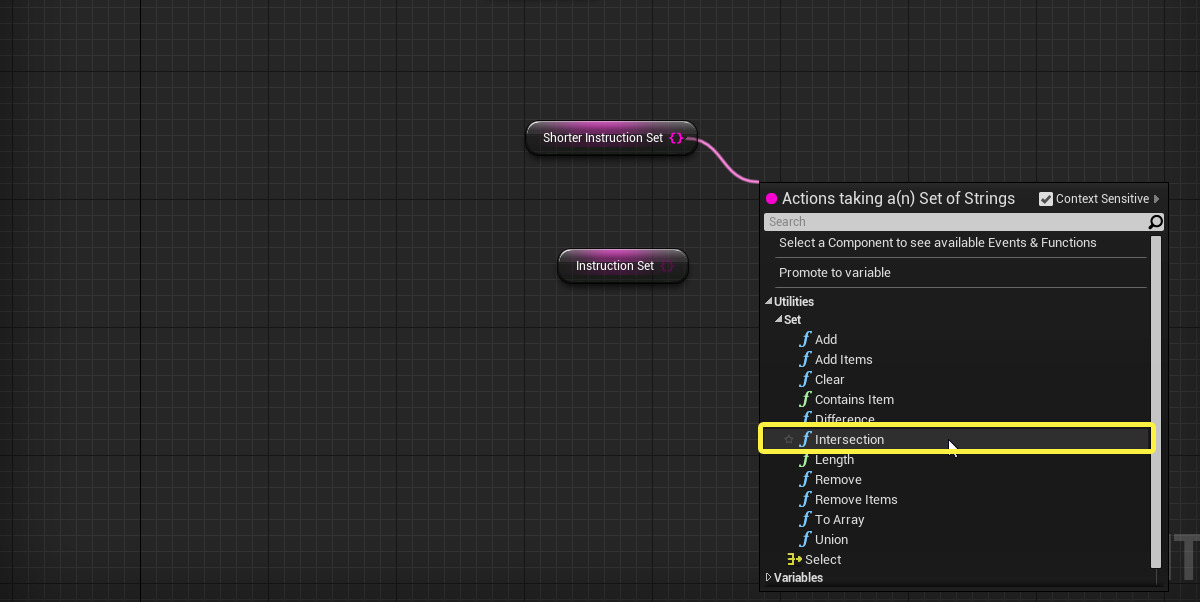Click the favorite star next to Intersection
The image size is (1200, 602).
789,440
